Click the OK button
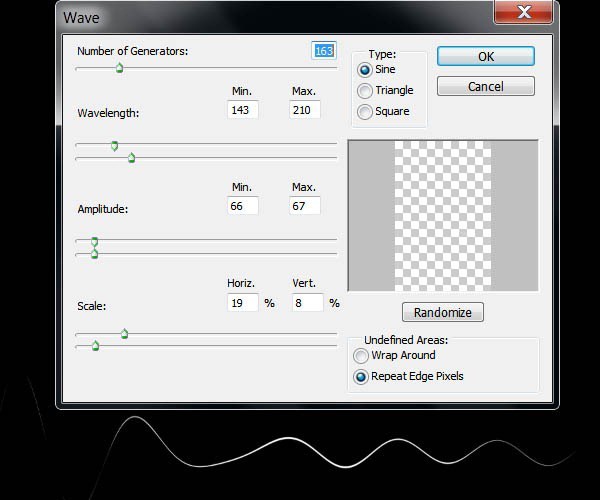 pos(485,57)
